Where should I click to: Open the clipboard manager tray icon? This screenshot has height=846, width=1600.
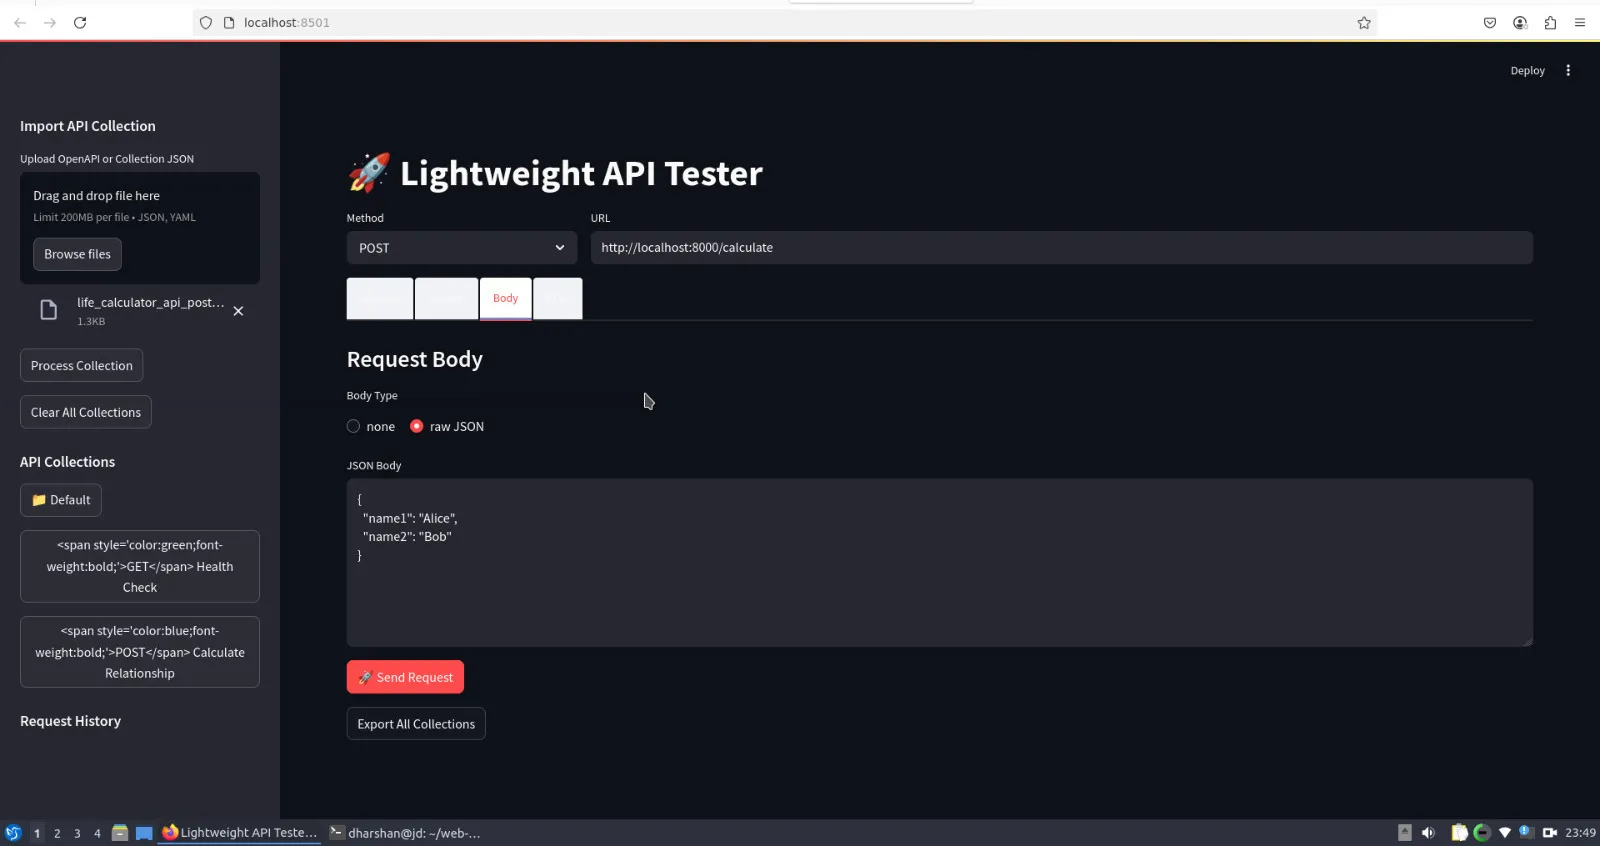pyautogui.click(x=1459, y=832)
